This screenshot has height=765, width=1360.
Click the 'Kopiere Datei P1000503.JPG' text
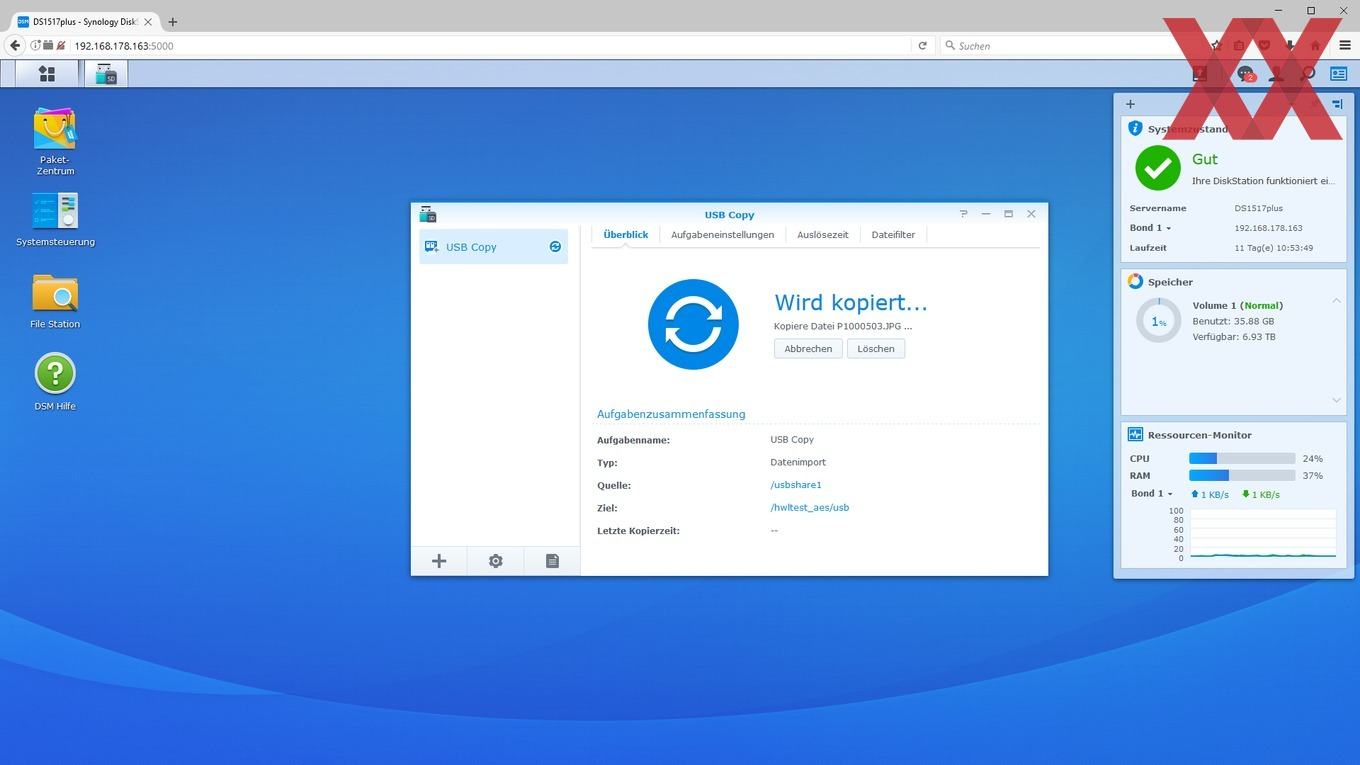843,326
